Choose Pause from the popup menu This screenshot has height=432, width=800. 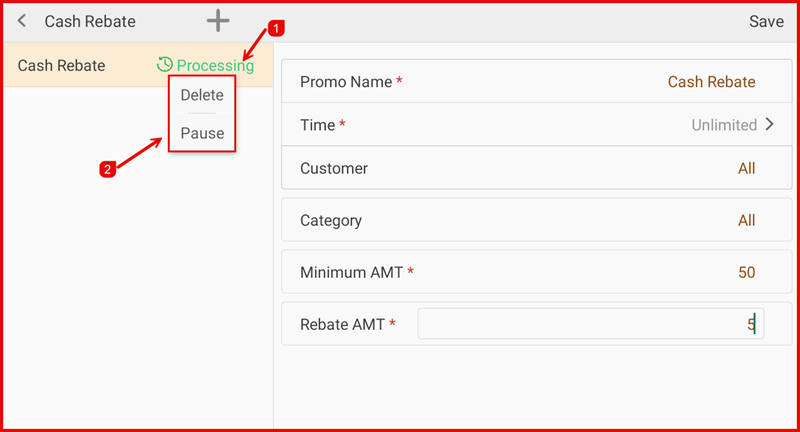(202, 133)
